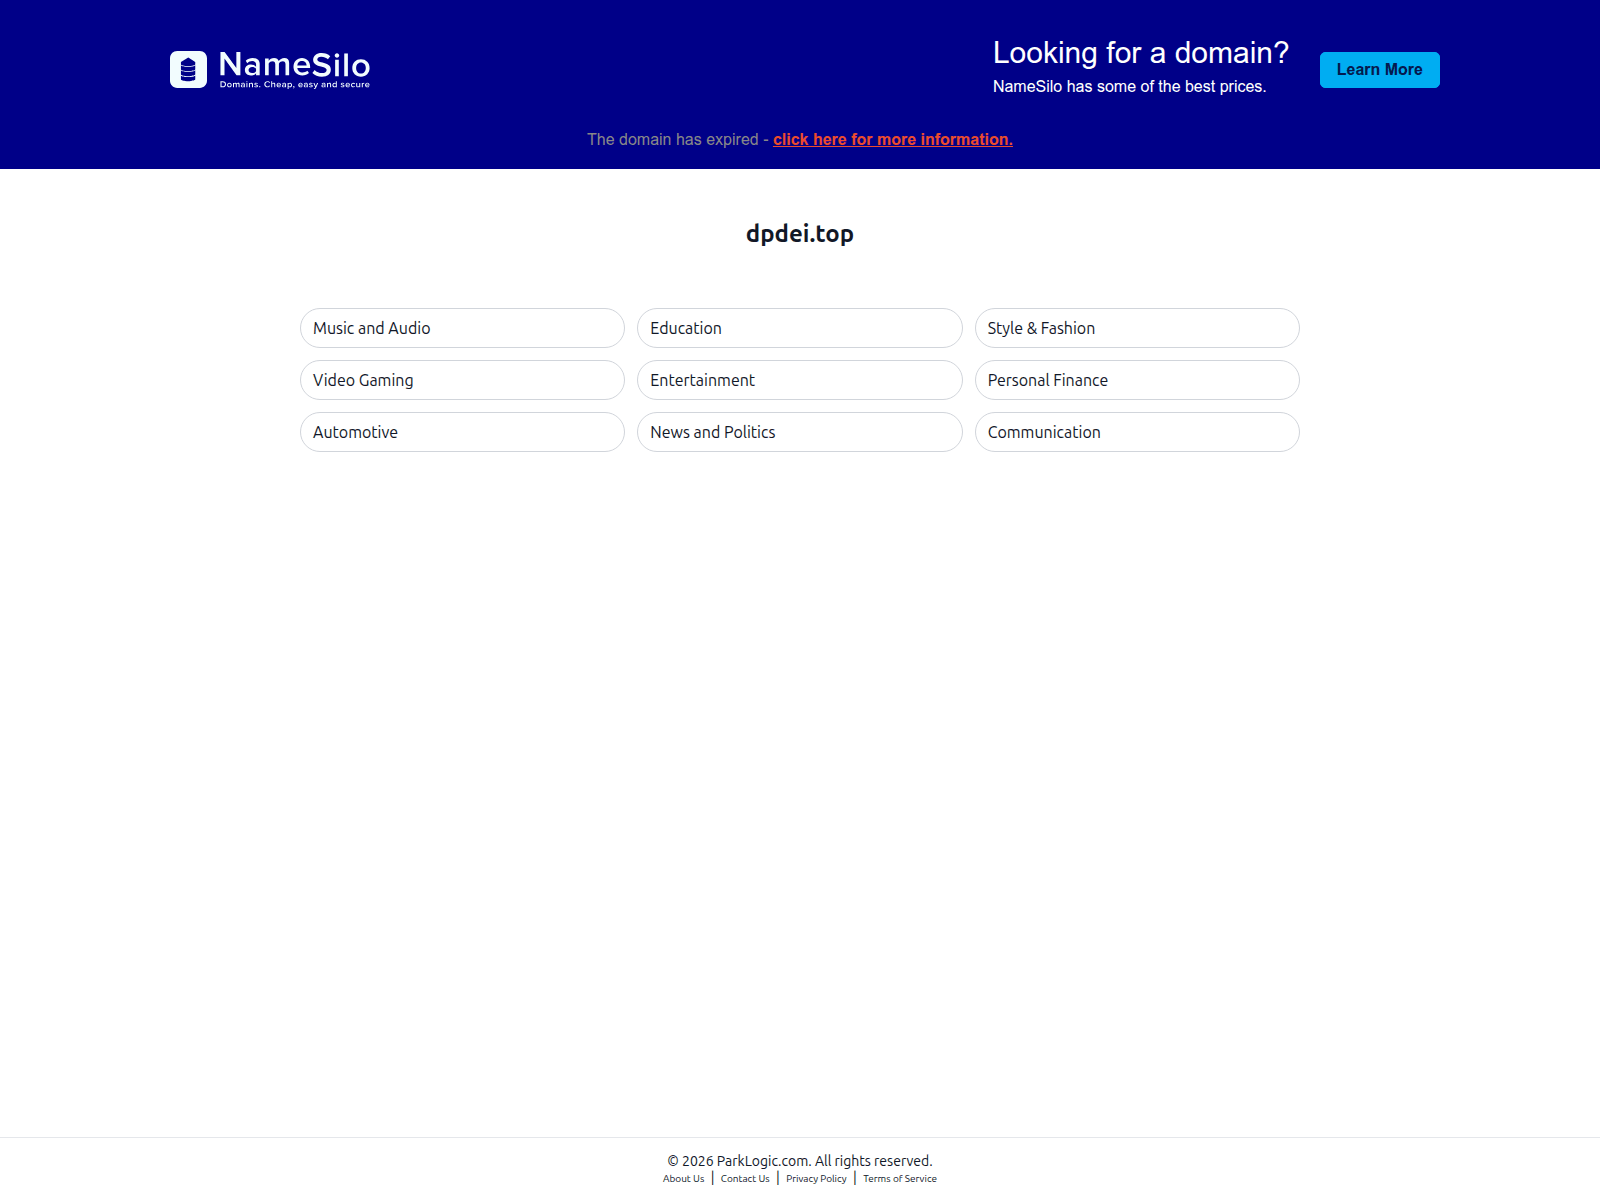Open the Terms of Service footer link
Screen dimensions: 1600x1200
(900, 1179)
